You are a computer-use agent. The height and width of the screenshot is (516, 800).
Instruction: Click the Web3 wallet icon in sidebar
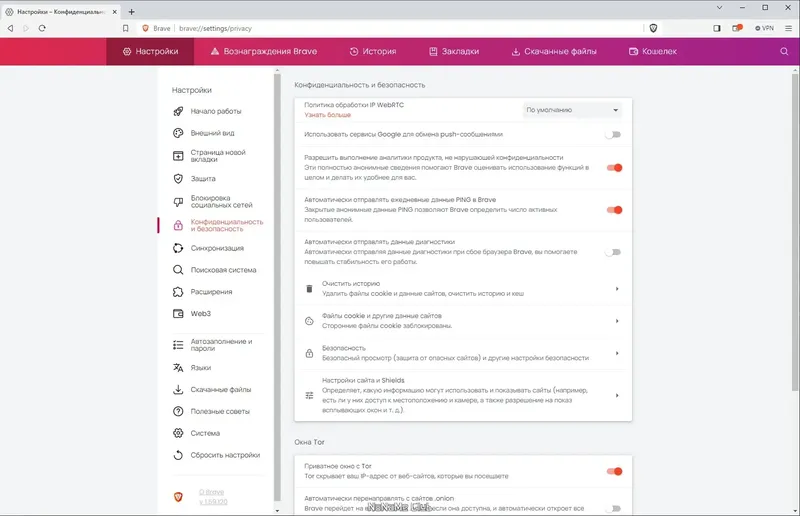(178, 313)
